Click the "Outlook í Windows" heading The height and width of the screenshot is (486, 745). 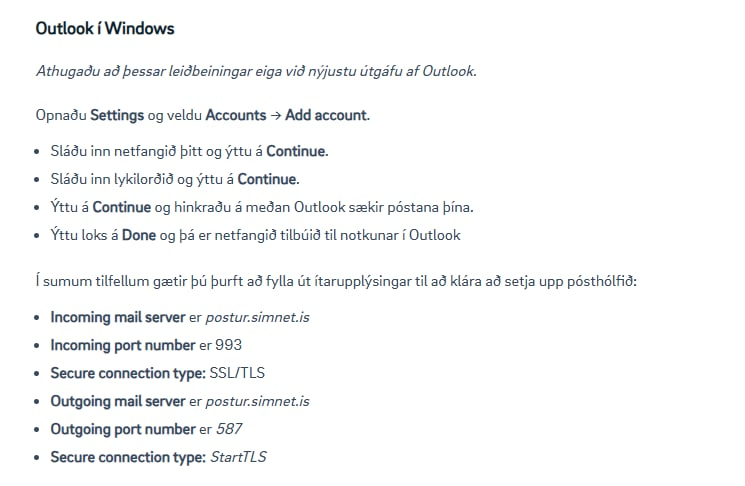point(105,28)
